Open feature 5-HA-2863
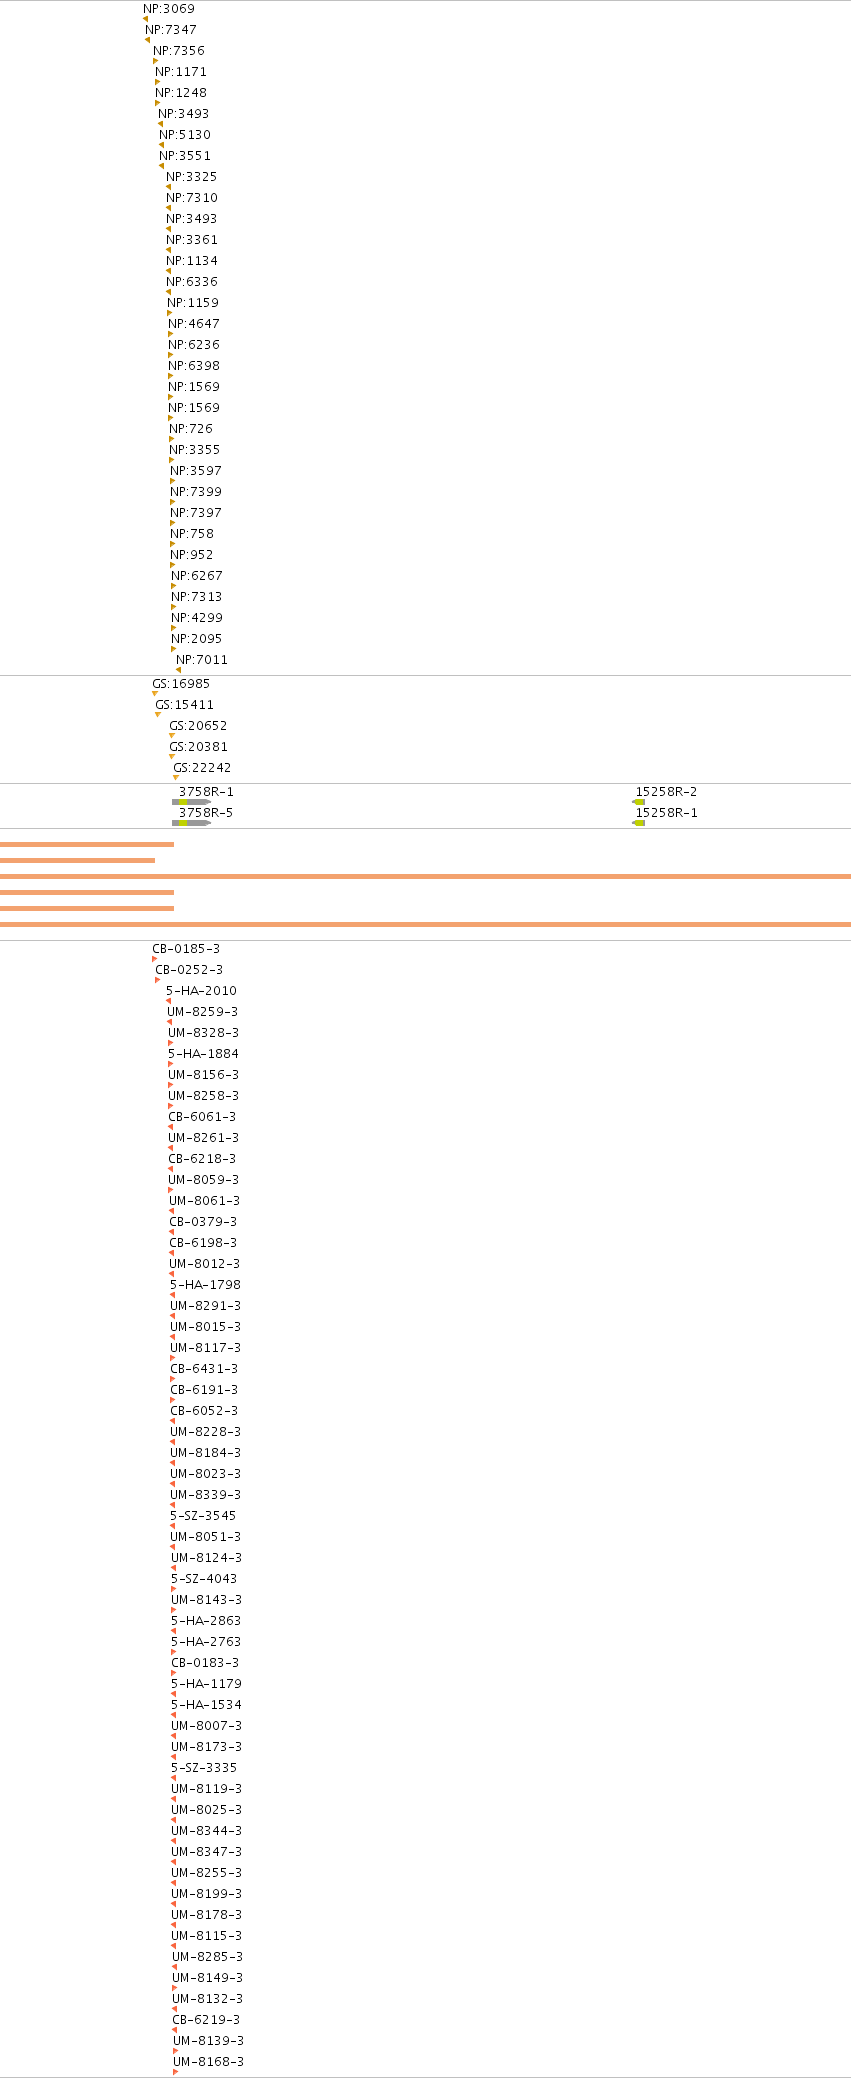The height and width of the screenshot is (2078, 851). coord(207,1621)
